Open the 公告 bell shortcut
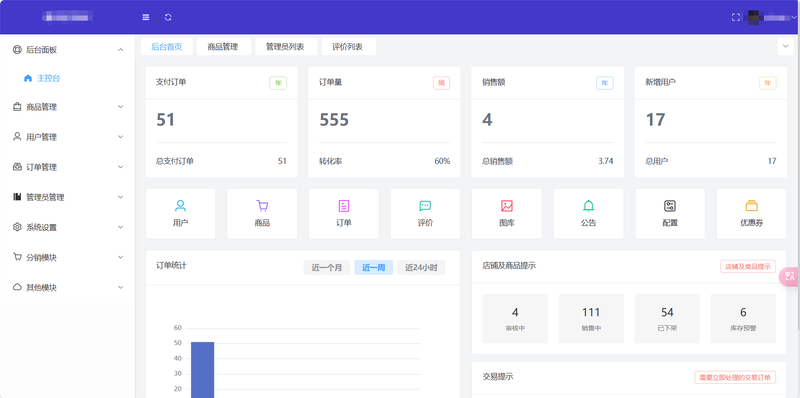This screenshot has height=398, width=800. tap(588, 213)
